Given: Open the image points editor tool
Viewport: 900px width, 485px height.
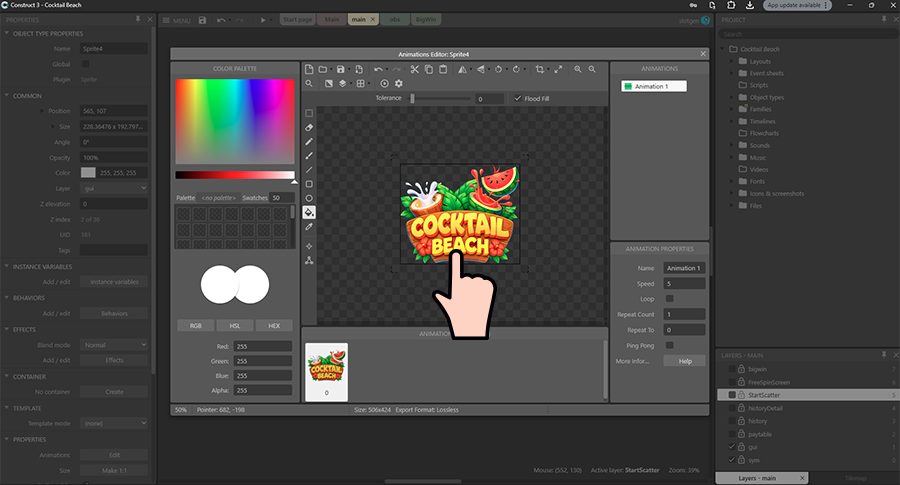Looking at the screenshot, I should click(x=309, y=246).
